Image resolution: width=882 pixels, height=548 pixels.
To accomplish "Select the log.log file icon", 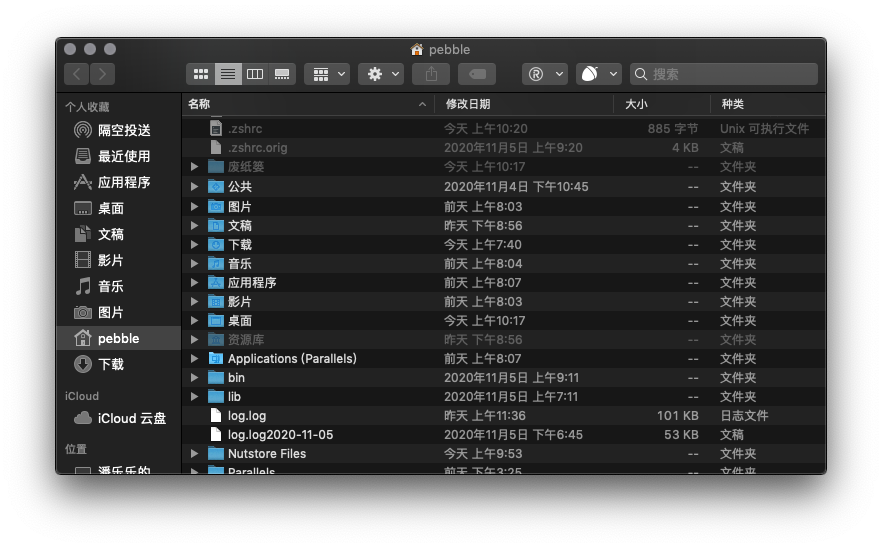I will coord(216,416).
